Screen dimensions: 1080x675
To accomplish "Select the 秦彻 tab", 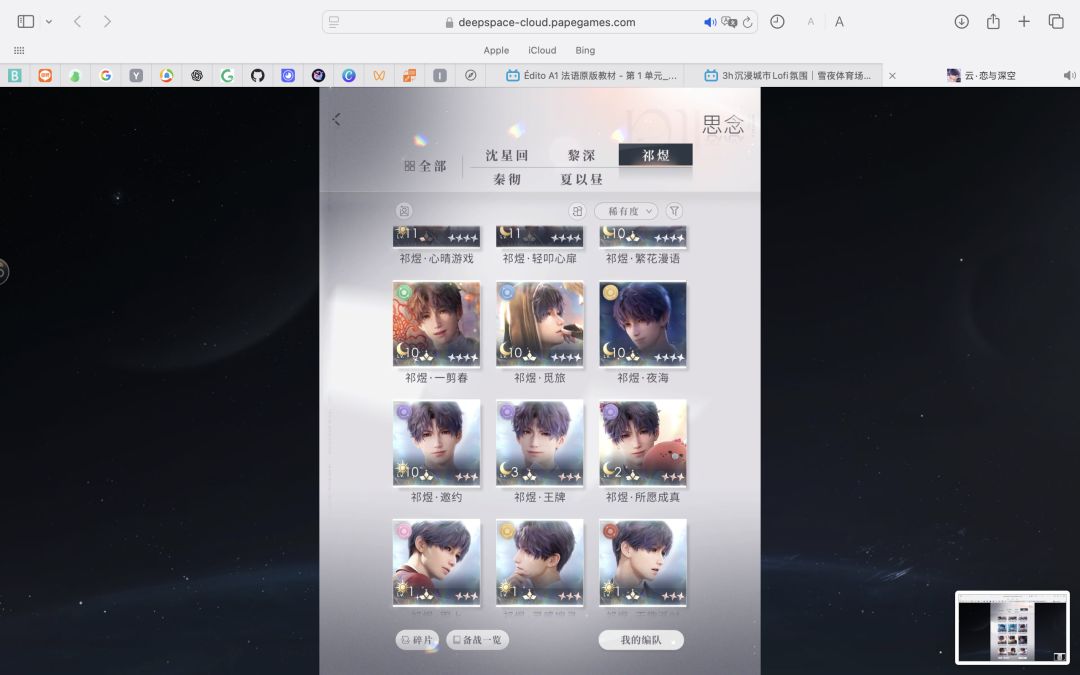I will (507, 180).
